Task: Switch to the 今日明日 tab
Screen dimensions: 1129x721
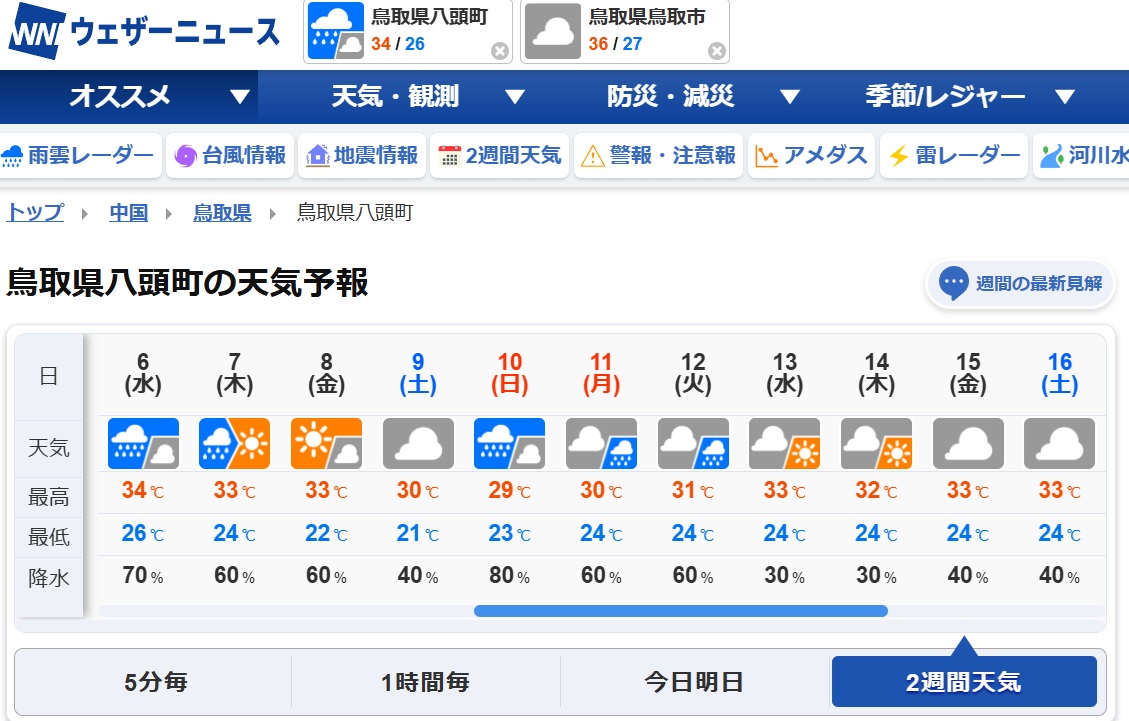Action: [x=694, y=682]
